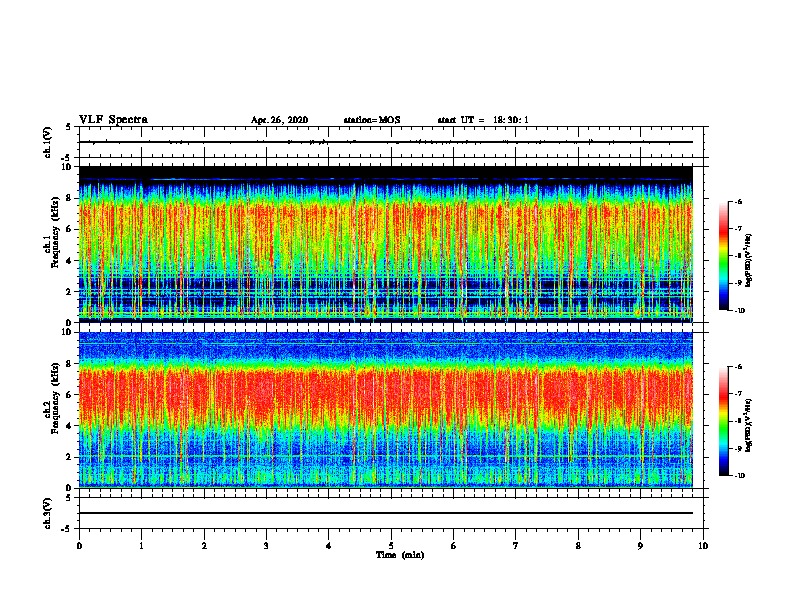Screen dimensions: 792x612
Task: Click the ch.2 spectrogram image
Action: click(386, 410)
